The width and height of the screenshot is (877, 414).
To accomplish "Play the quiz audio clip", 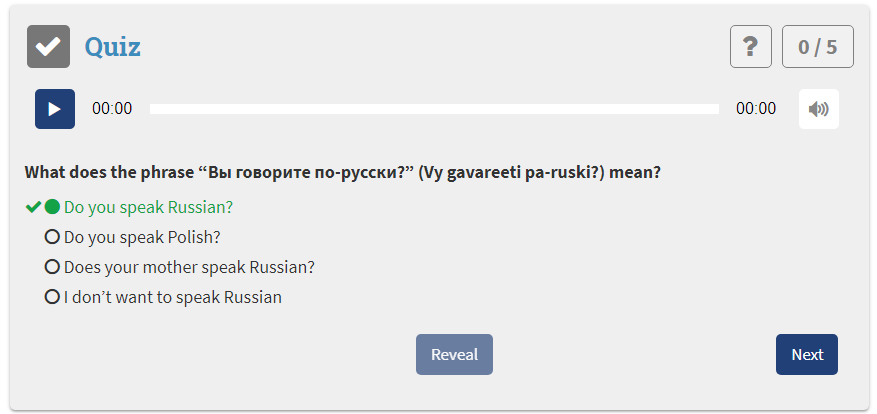I will [55, 109].
